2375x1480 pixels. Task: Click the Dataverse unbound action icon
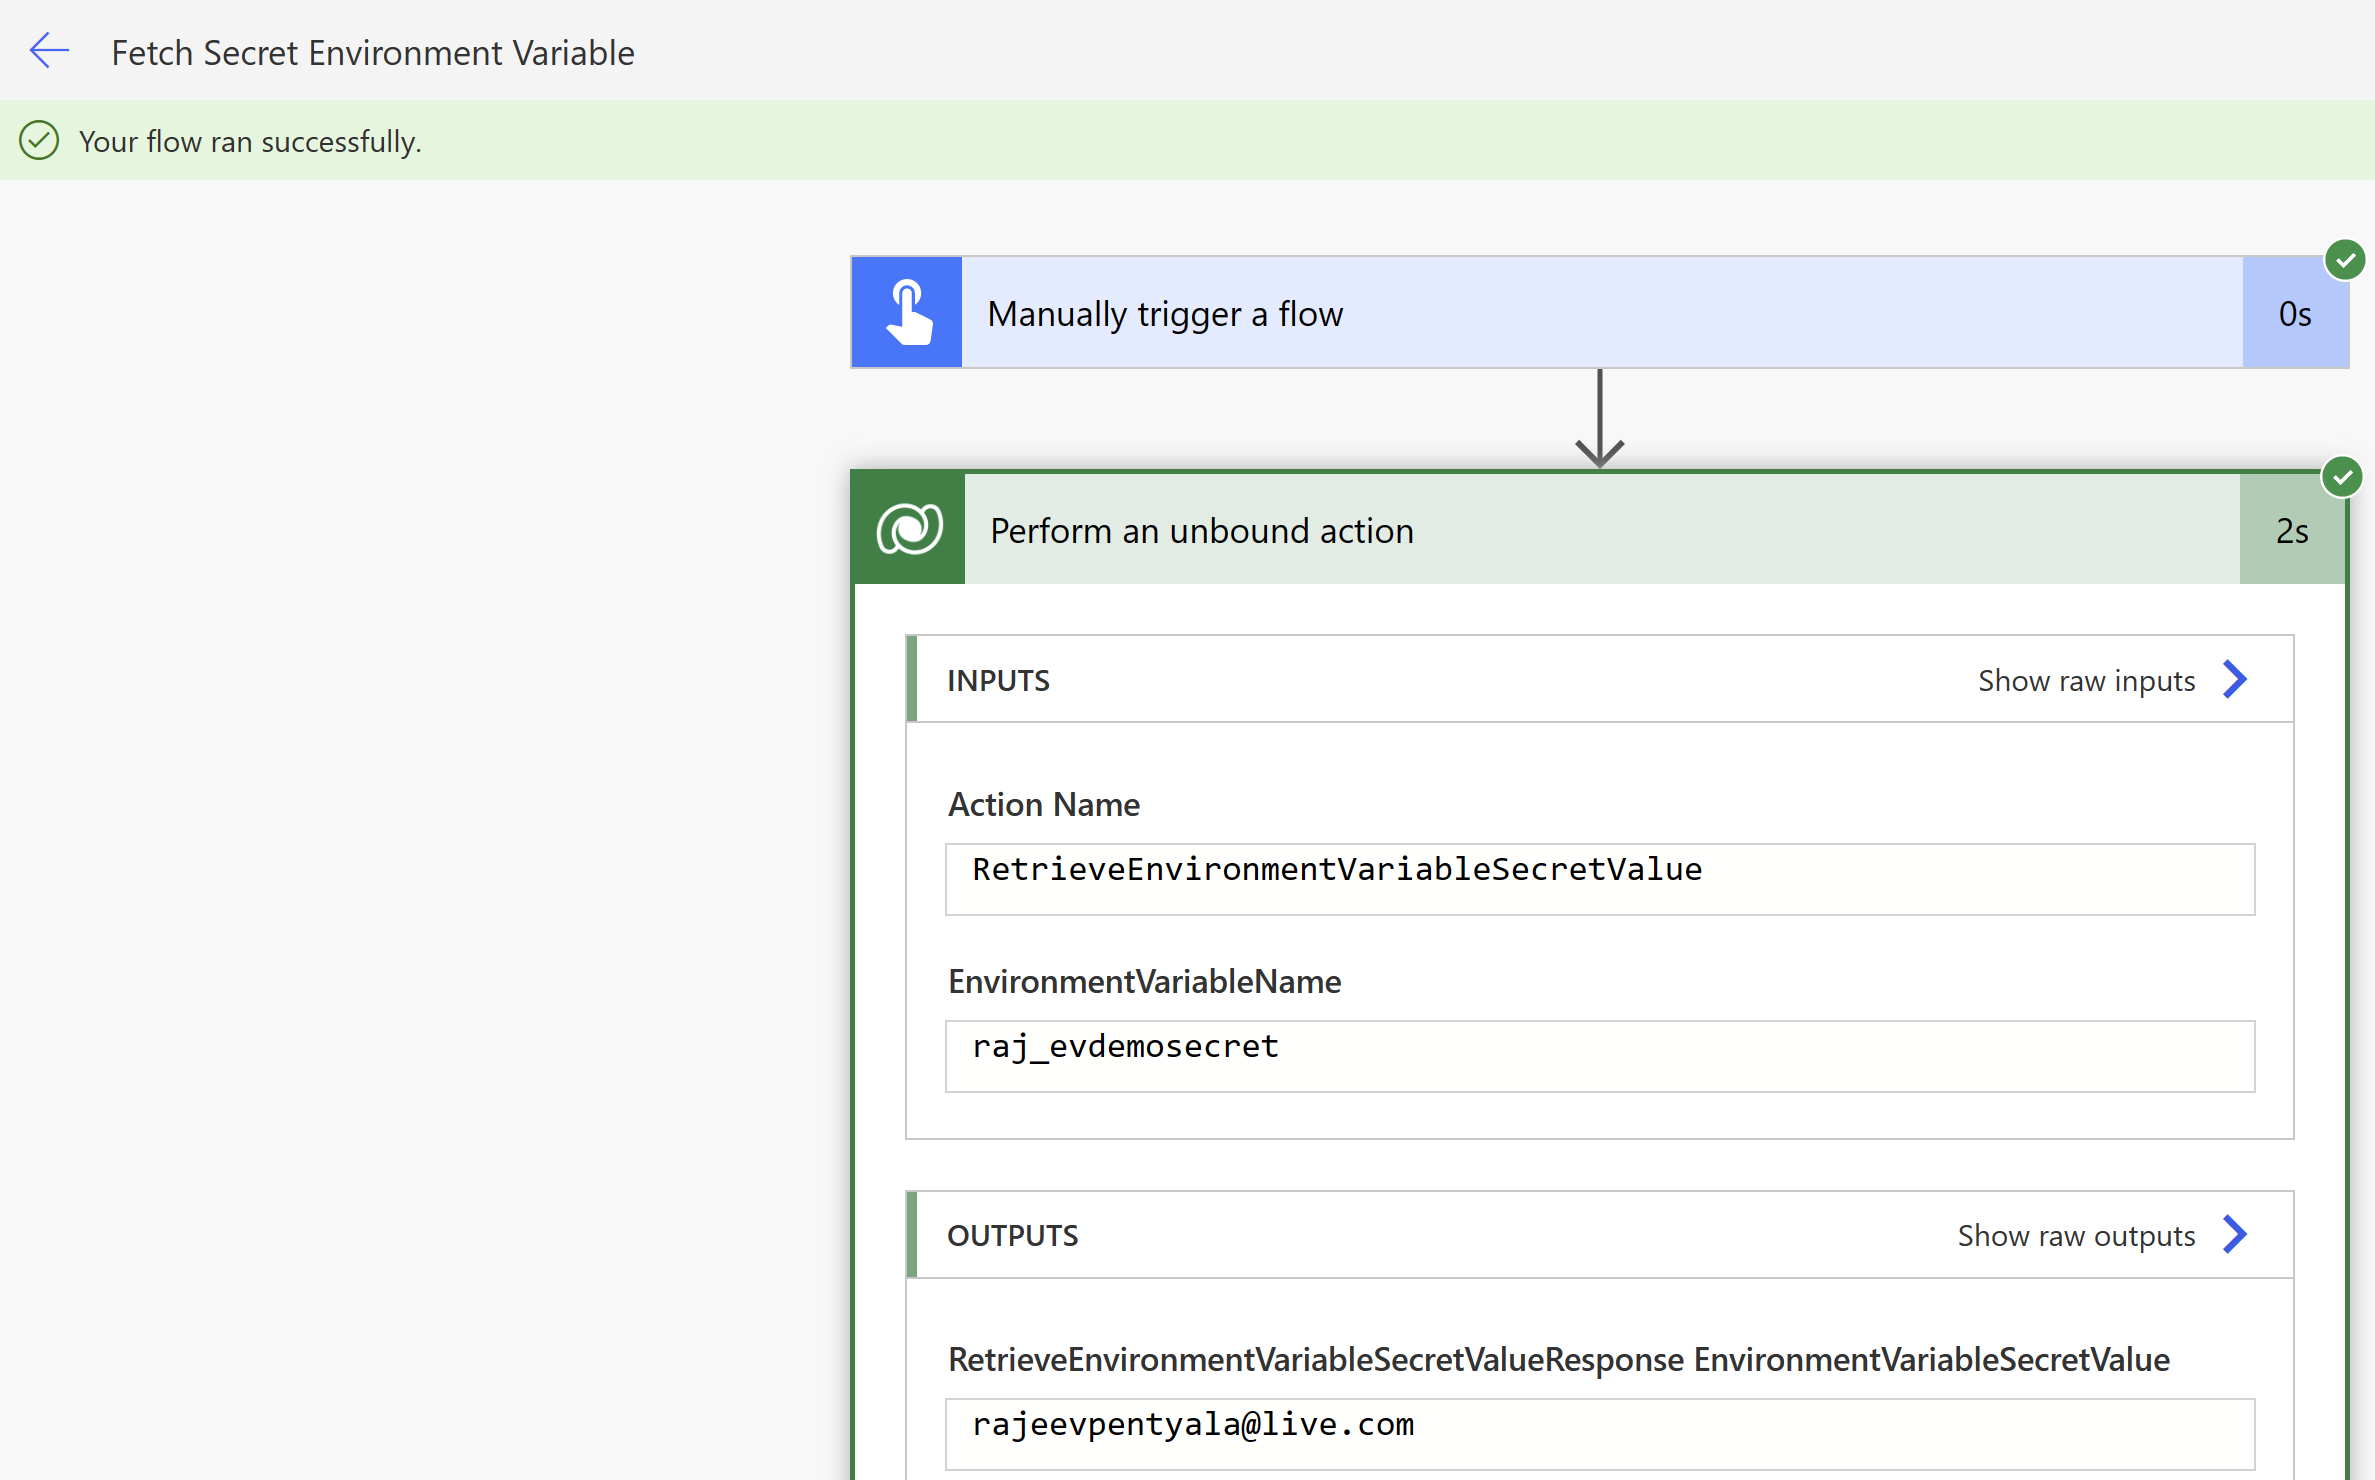point(909,529)
